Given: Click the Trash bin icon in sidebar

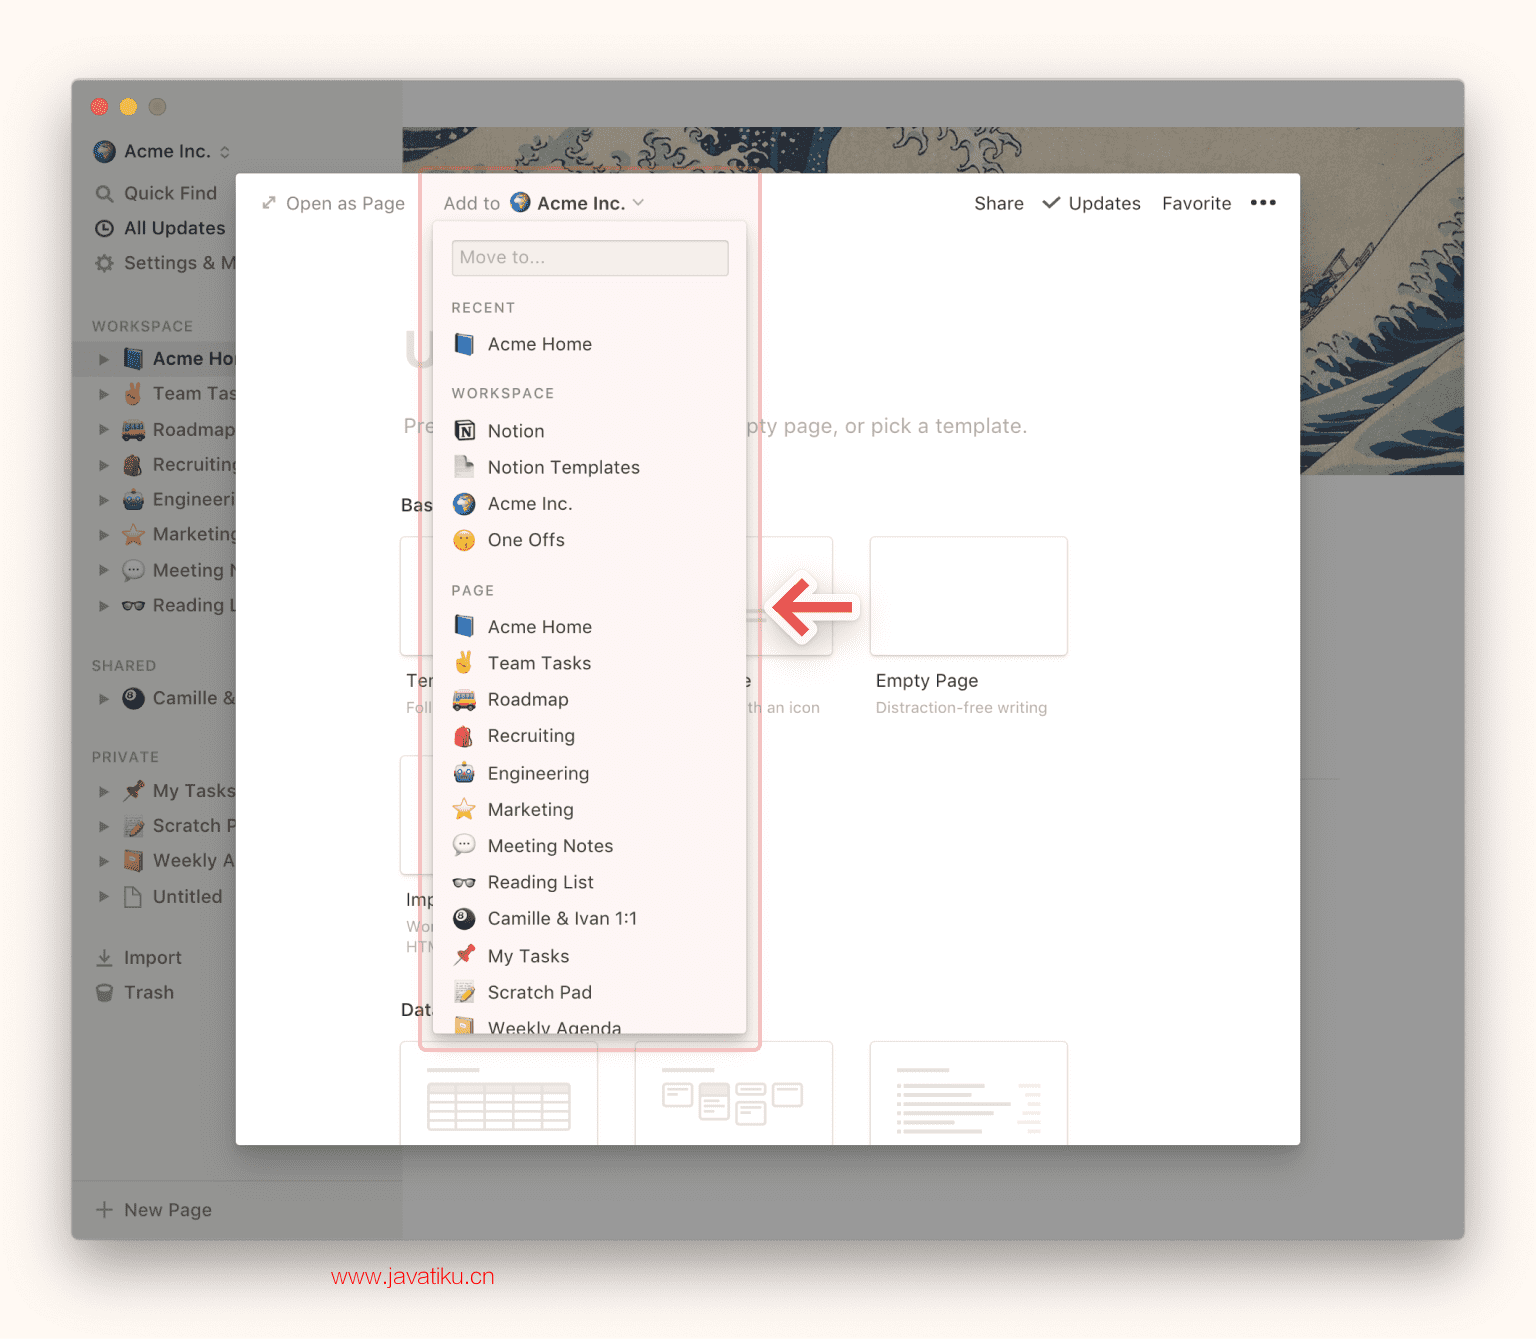Looking at the screenshot, I should (x=104, y=992).
